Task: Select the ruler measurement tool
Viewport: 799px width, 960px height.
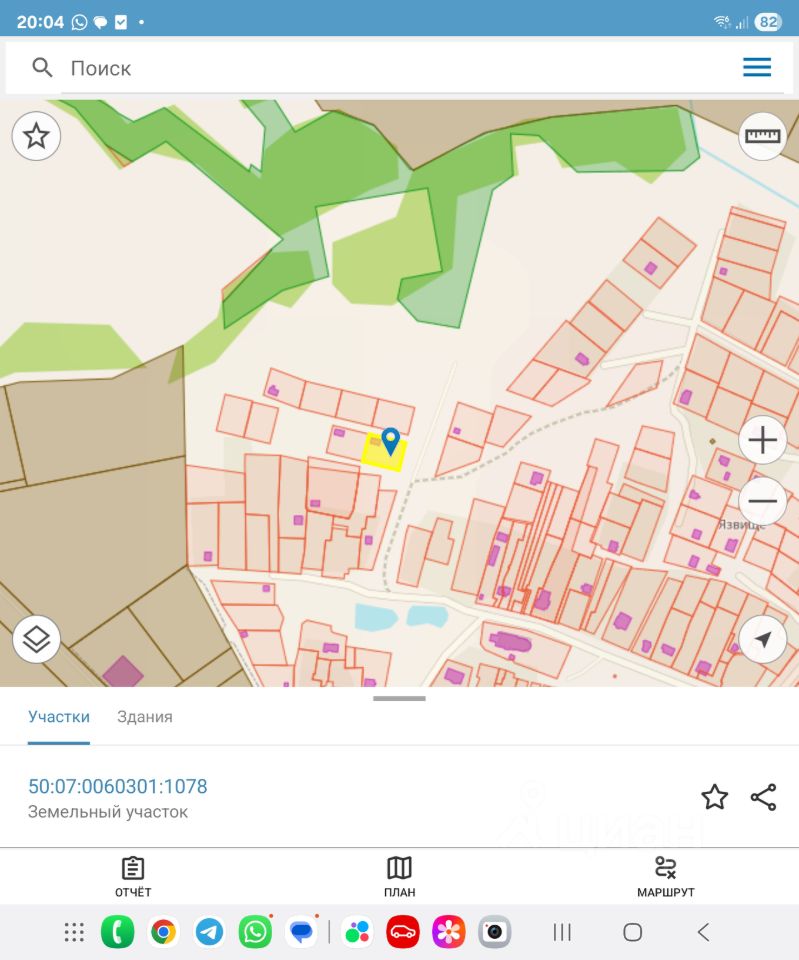Action: coord(762,136)
